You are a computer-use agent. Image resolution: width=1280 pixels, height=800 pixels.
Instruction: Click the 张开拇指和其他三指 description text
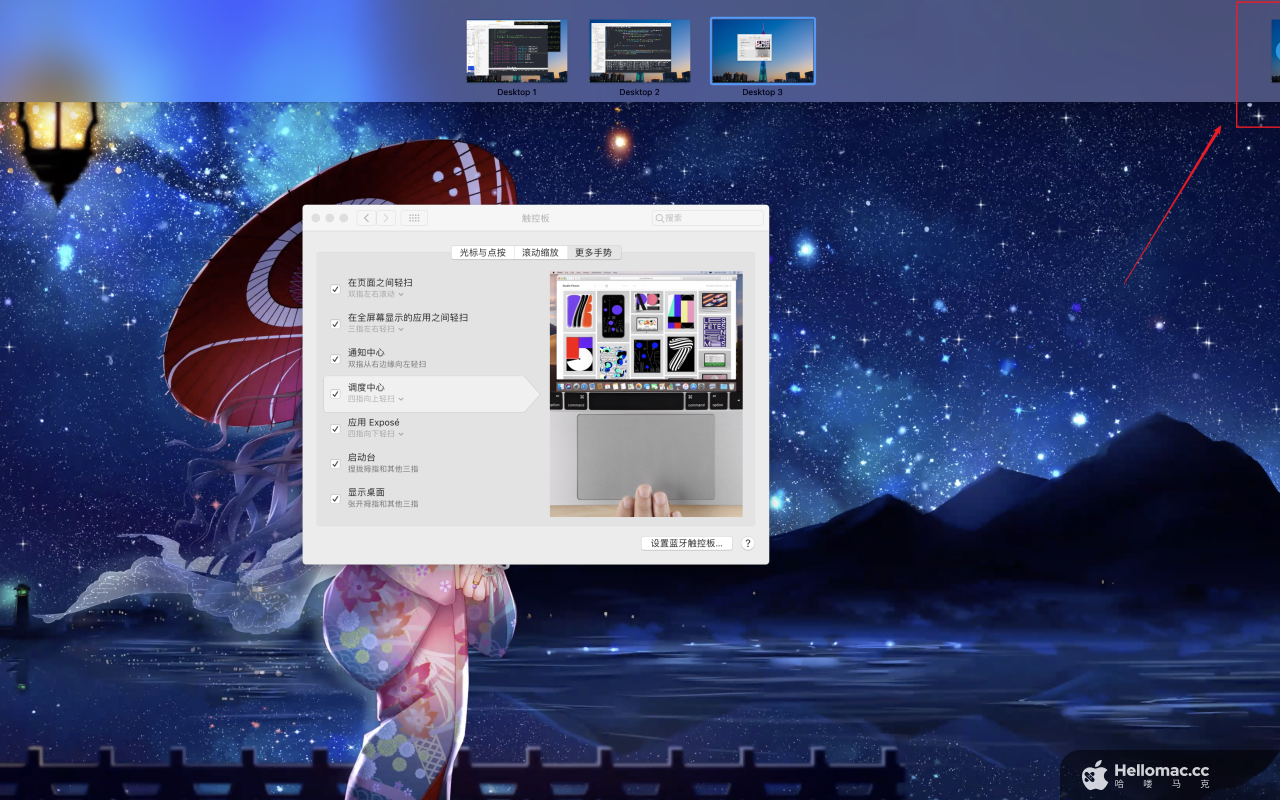pyautogui.click(x=383, y=504)
